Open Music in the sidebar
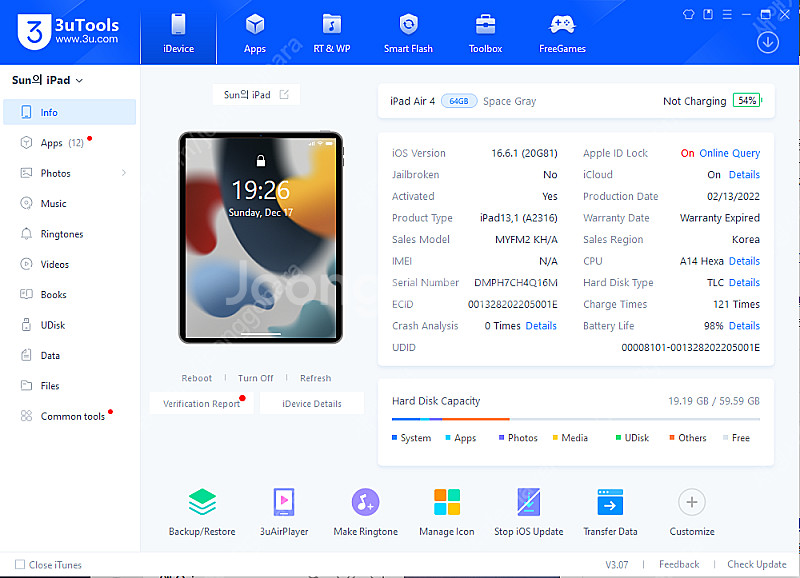Screen dimensions: 800x578 (69, 204)
